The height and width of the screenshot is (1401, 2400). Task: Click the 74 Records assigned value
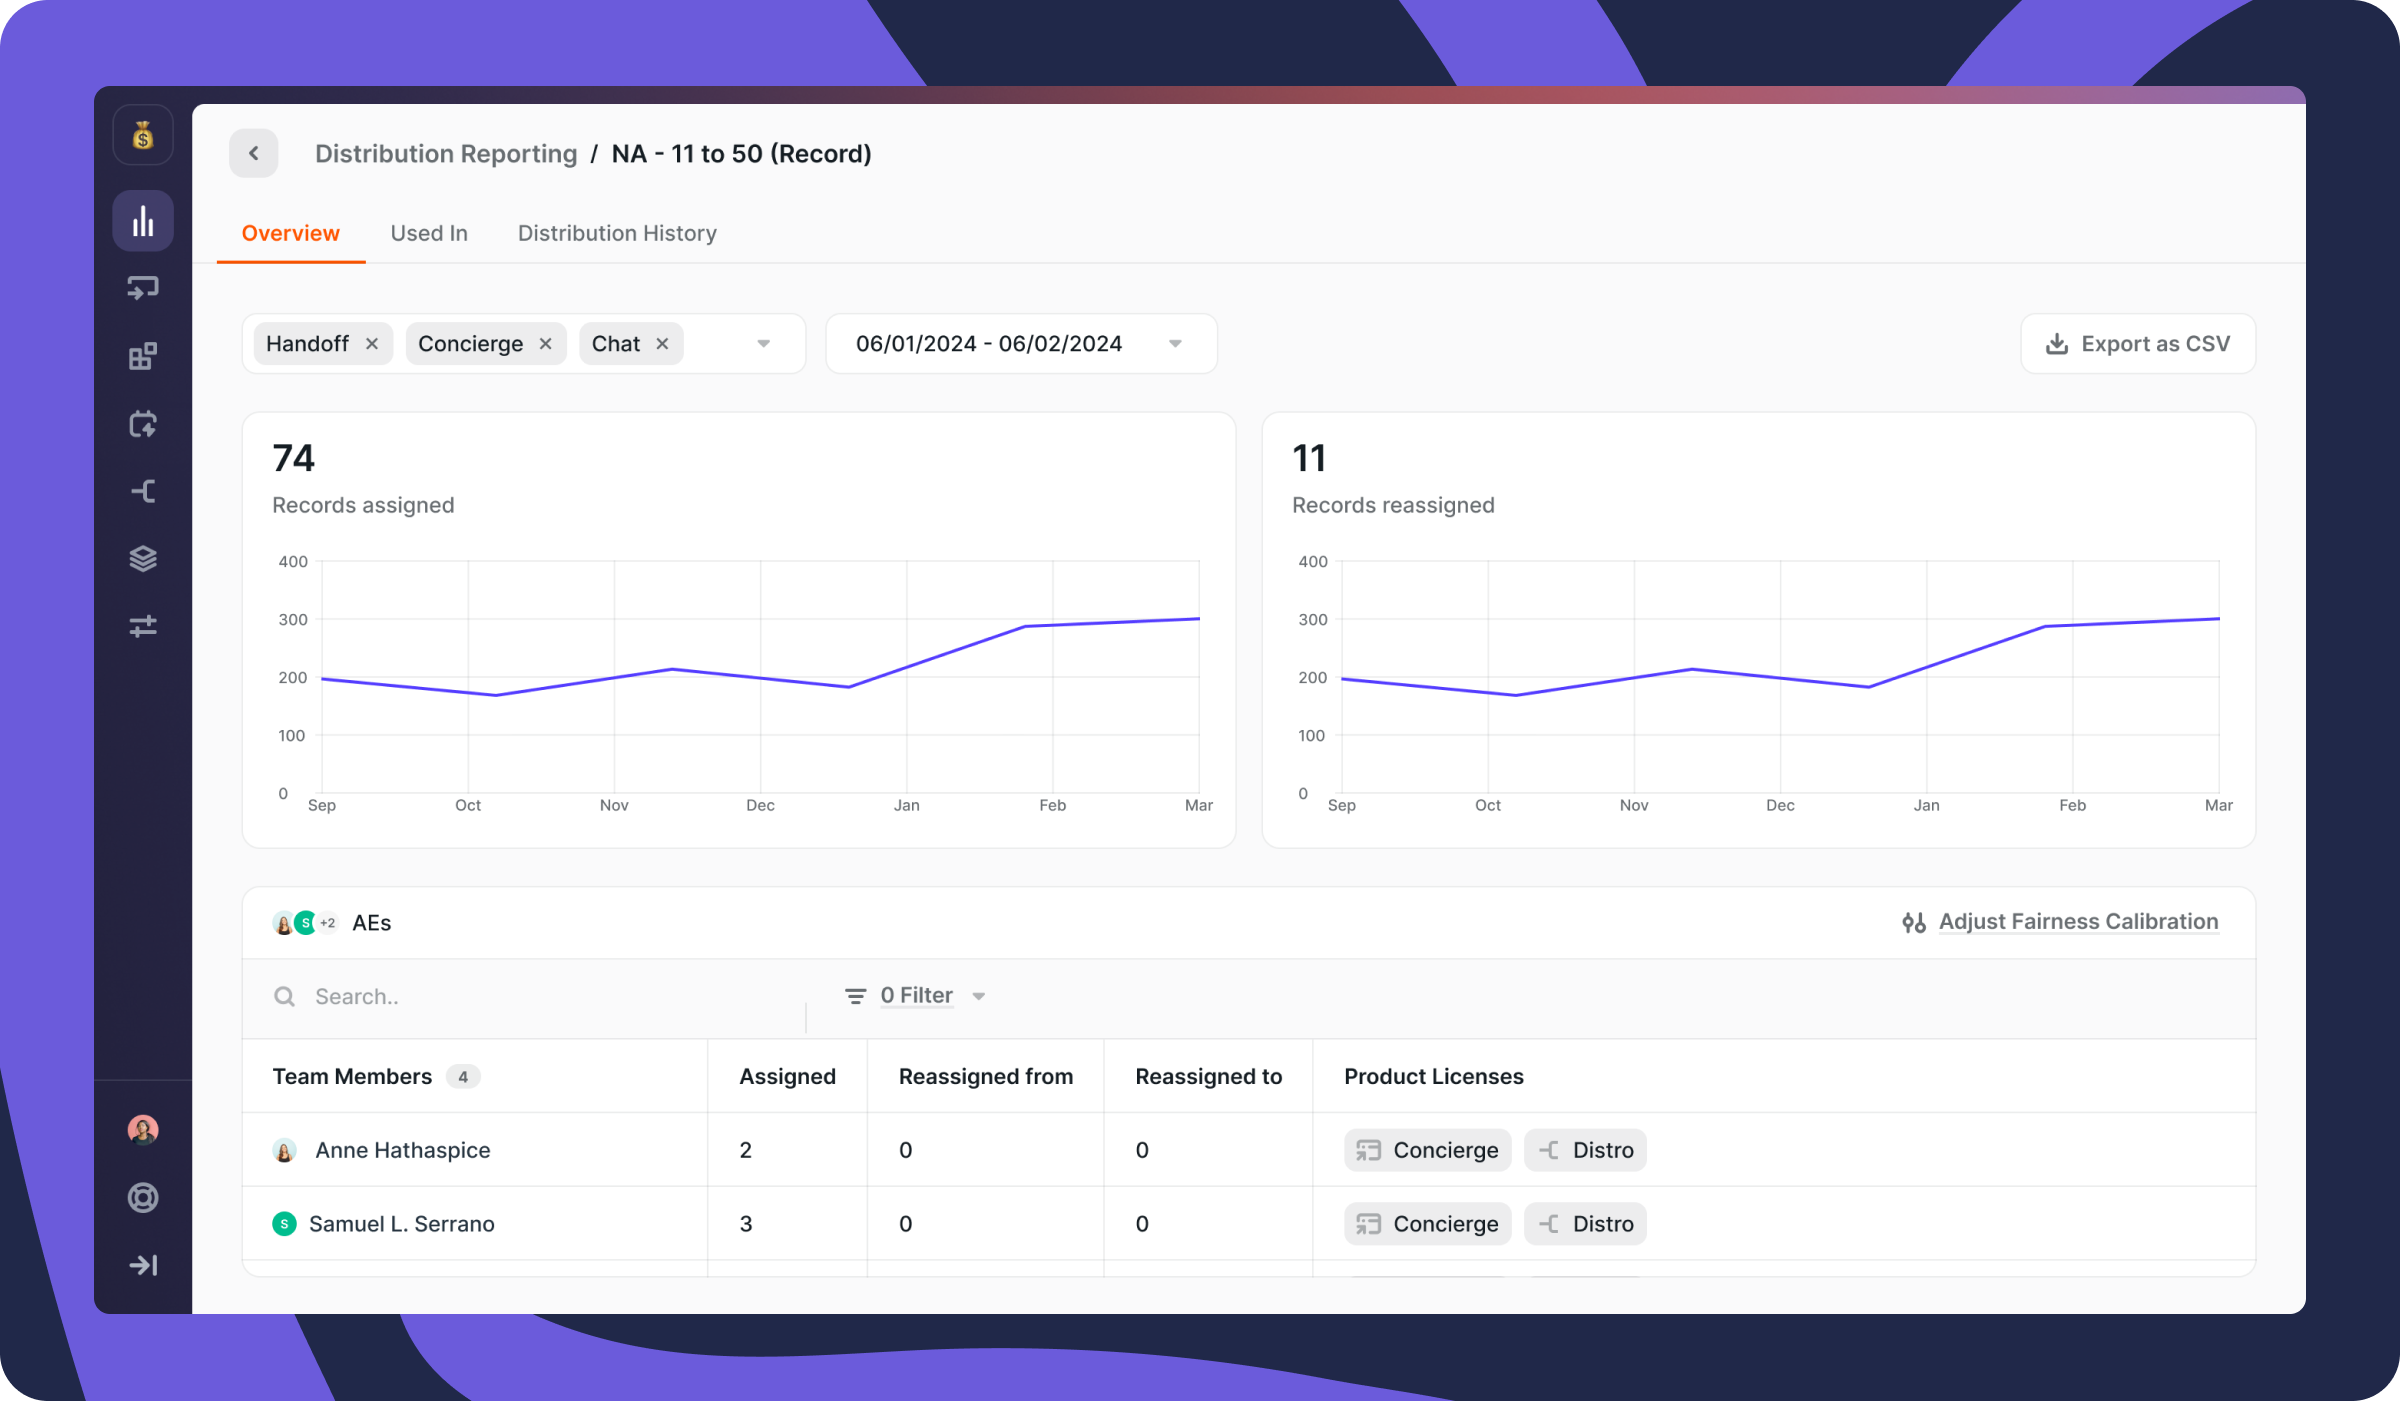click(x=293, y=458)
